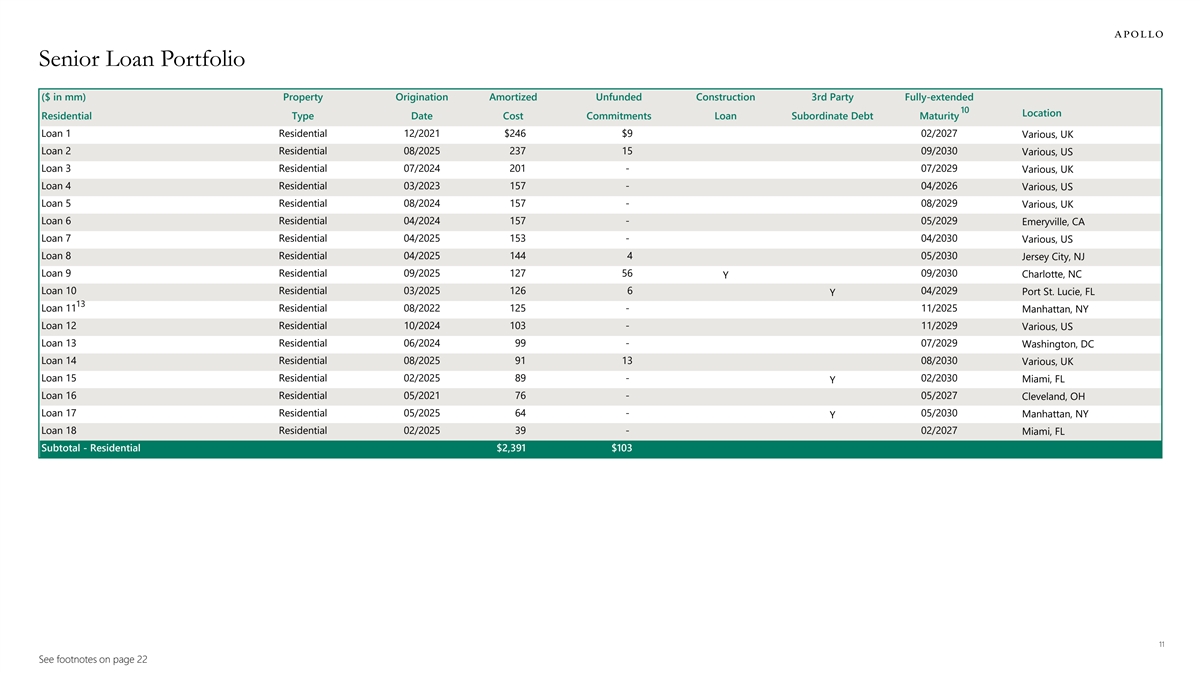Screen dimensions: 1200x675
Task: Click the Subtotal - Residential row label
Action: tap(91, 448)
